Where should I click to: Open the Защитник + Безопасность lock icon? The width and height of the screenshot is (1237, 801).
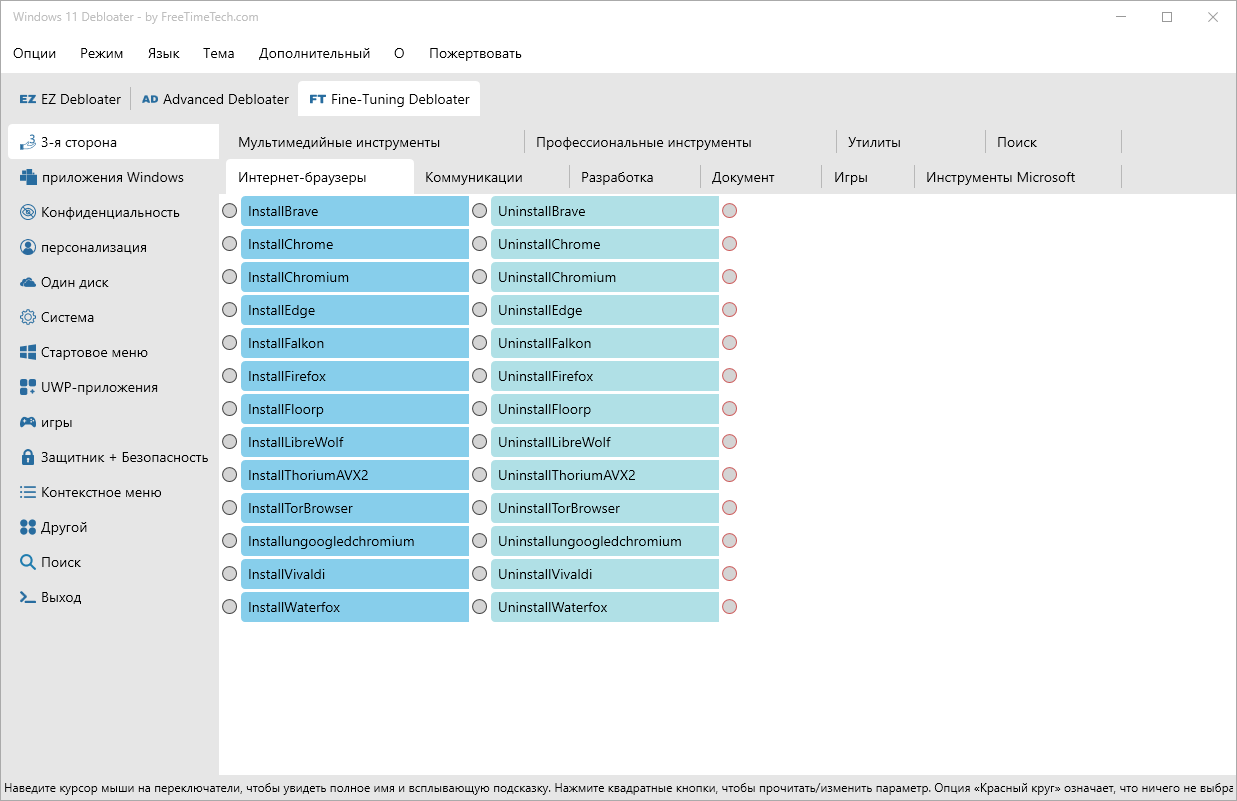coord(28,457)
